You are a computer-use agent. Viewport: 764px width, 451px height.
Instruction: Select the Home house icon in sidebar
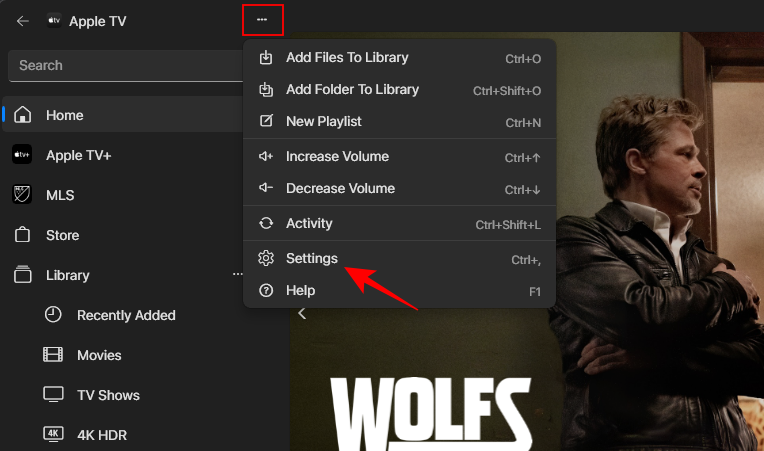[22, 115]
